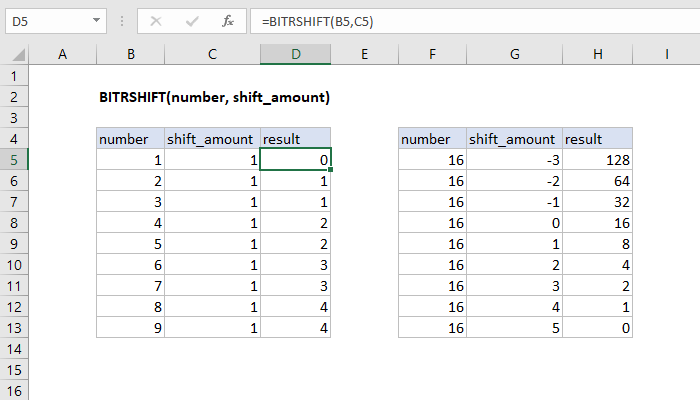Select row 14 header
The image size is (700, 400).
tap(14, 349)
